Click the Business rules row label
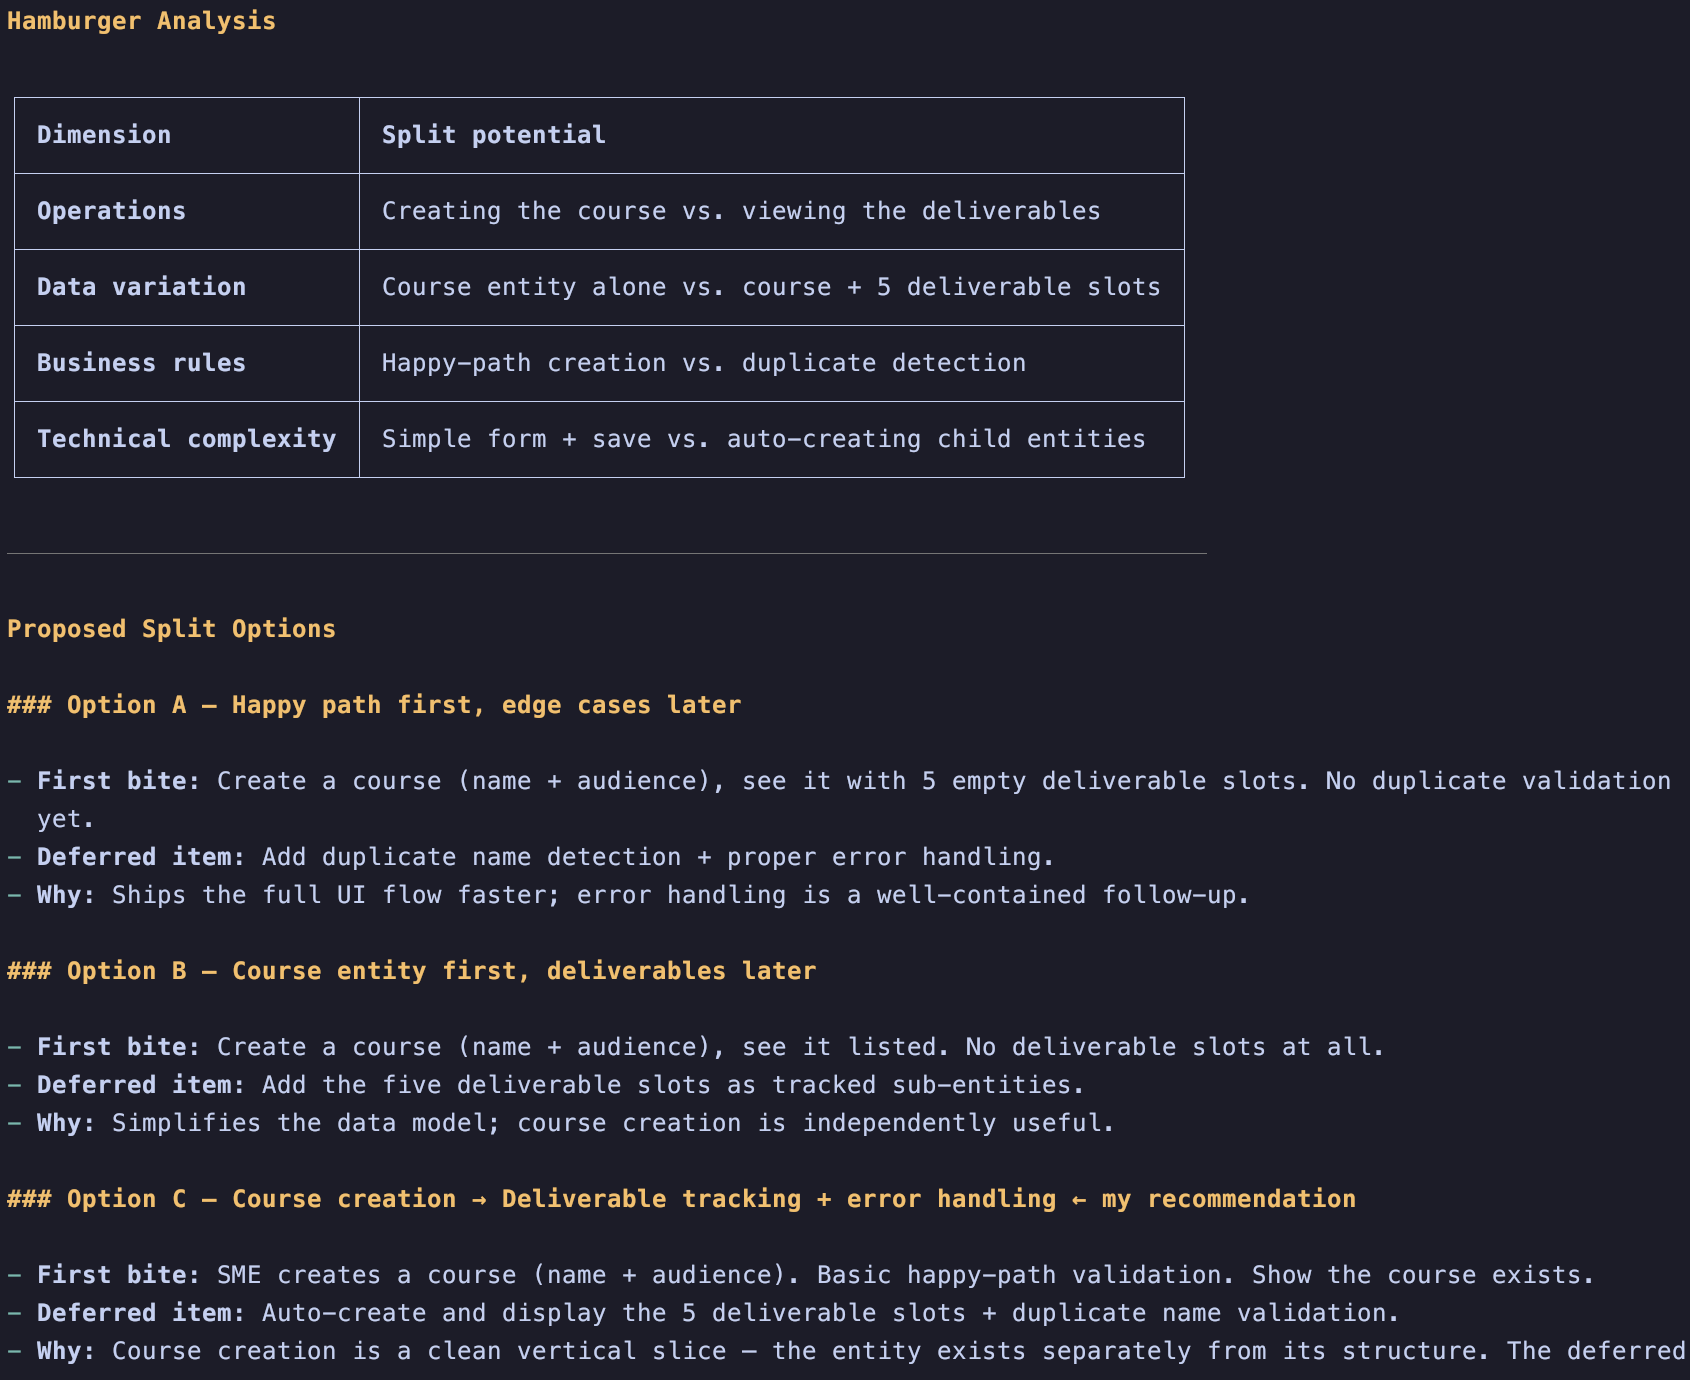 [141, 363]
